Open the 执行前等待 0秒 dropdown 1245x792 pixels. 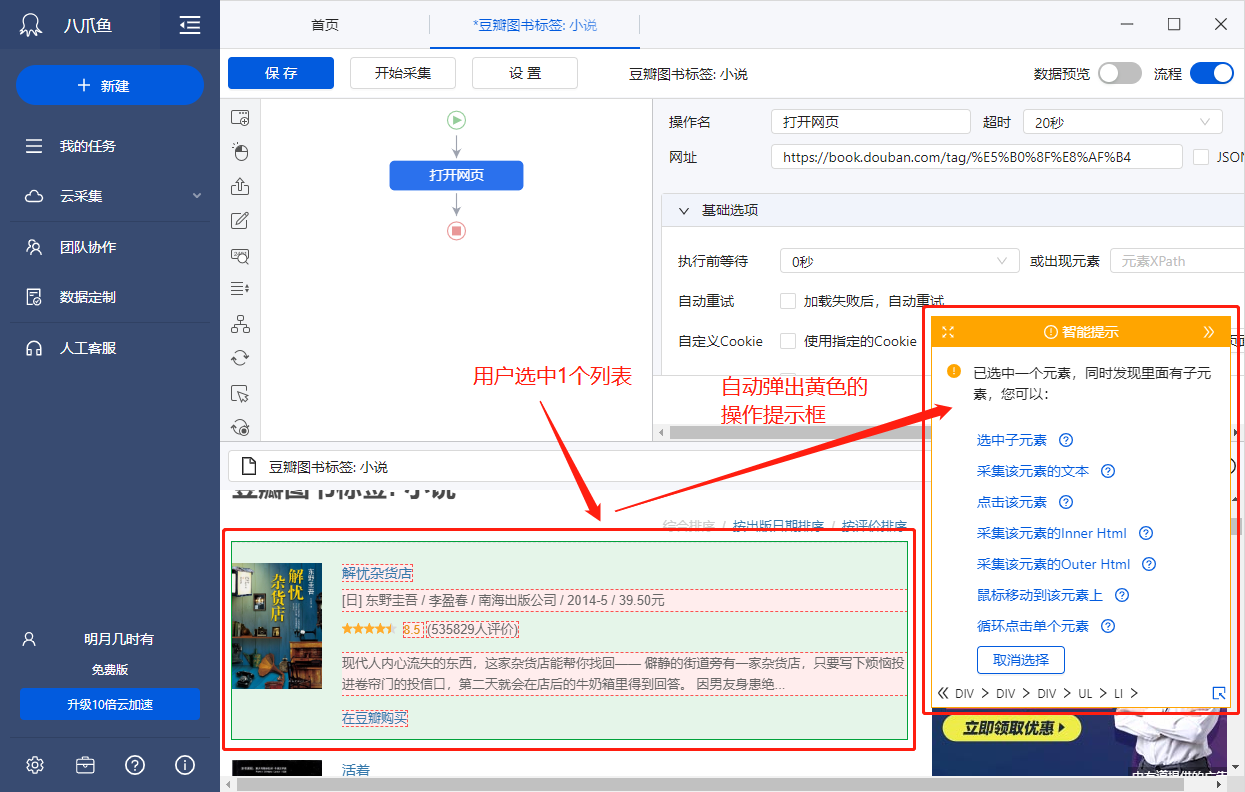(x=899, y=261)
